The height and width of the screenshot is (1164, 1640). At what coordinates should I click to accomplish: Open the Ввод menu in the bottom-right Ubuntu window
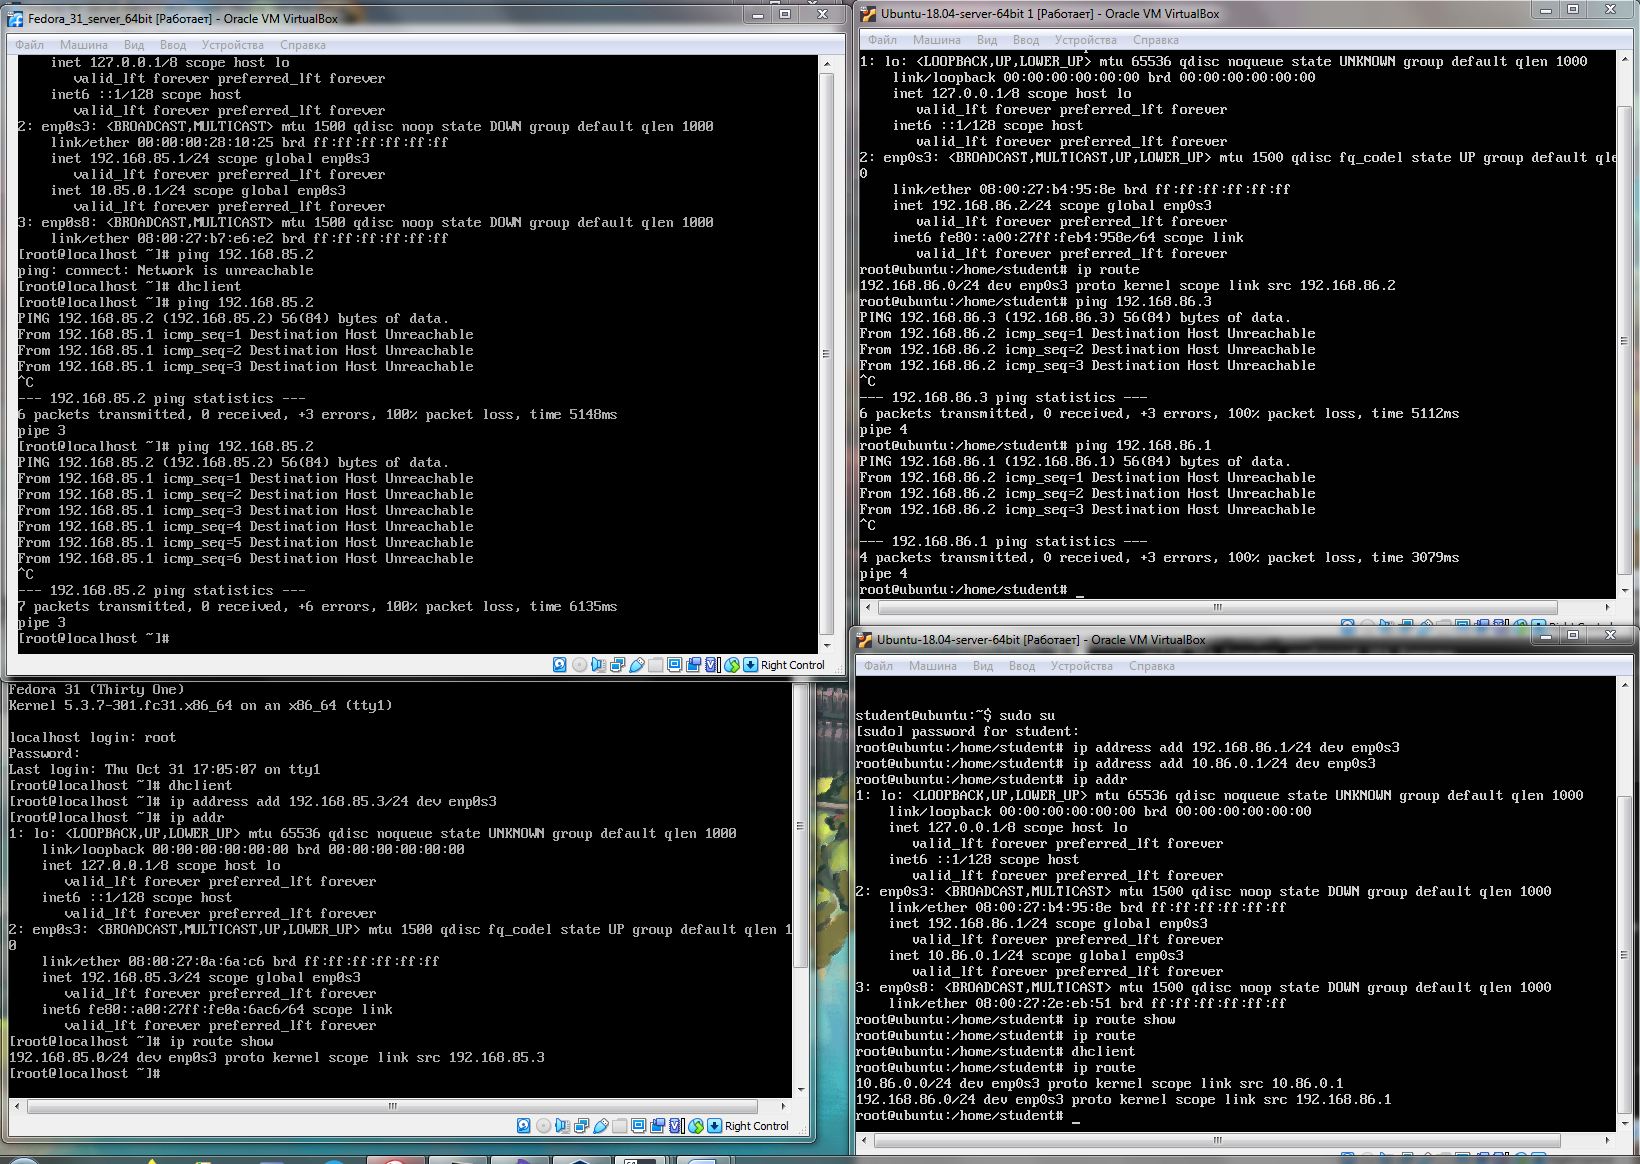click(1022, 666)
